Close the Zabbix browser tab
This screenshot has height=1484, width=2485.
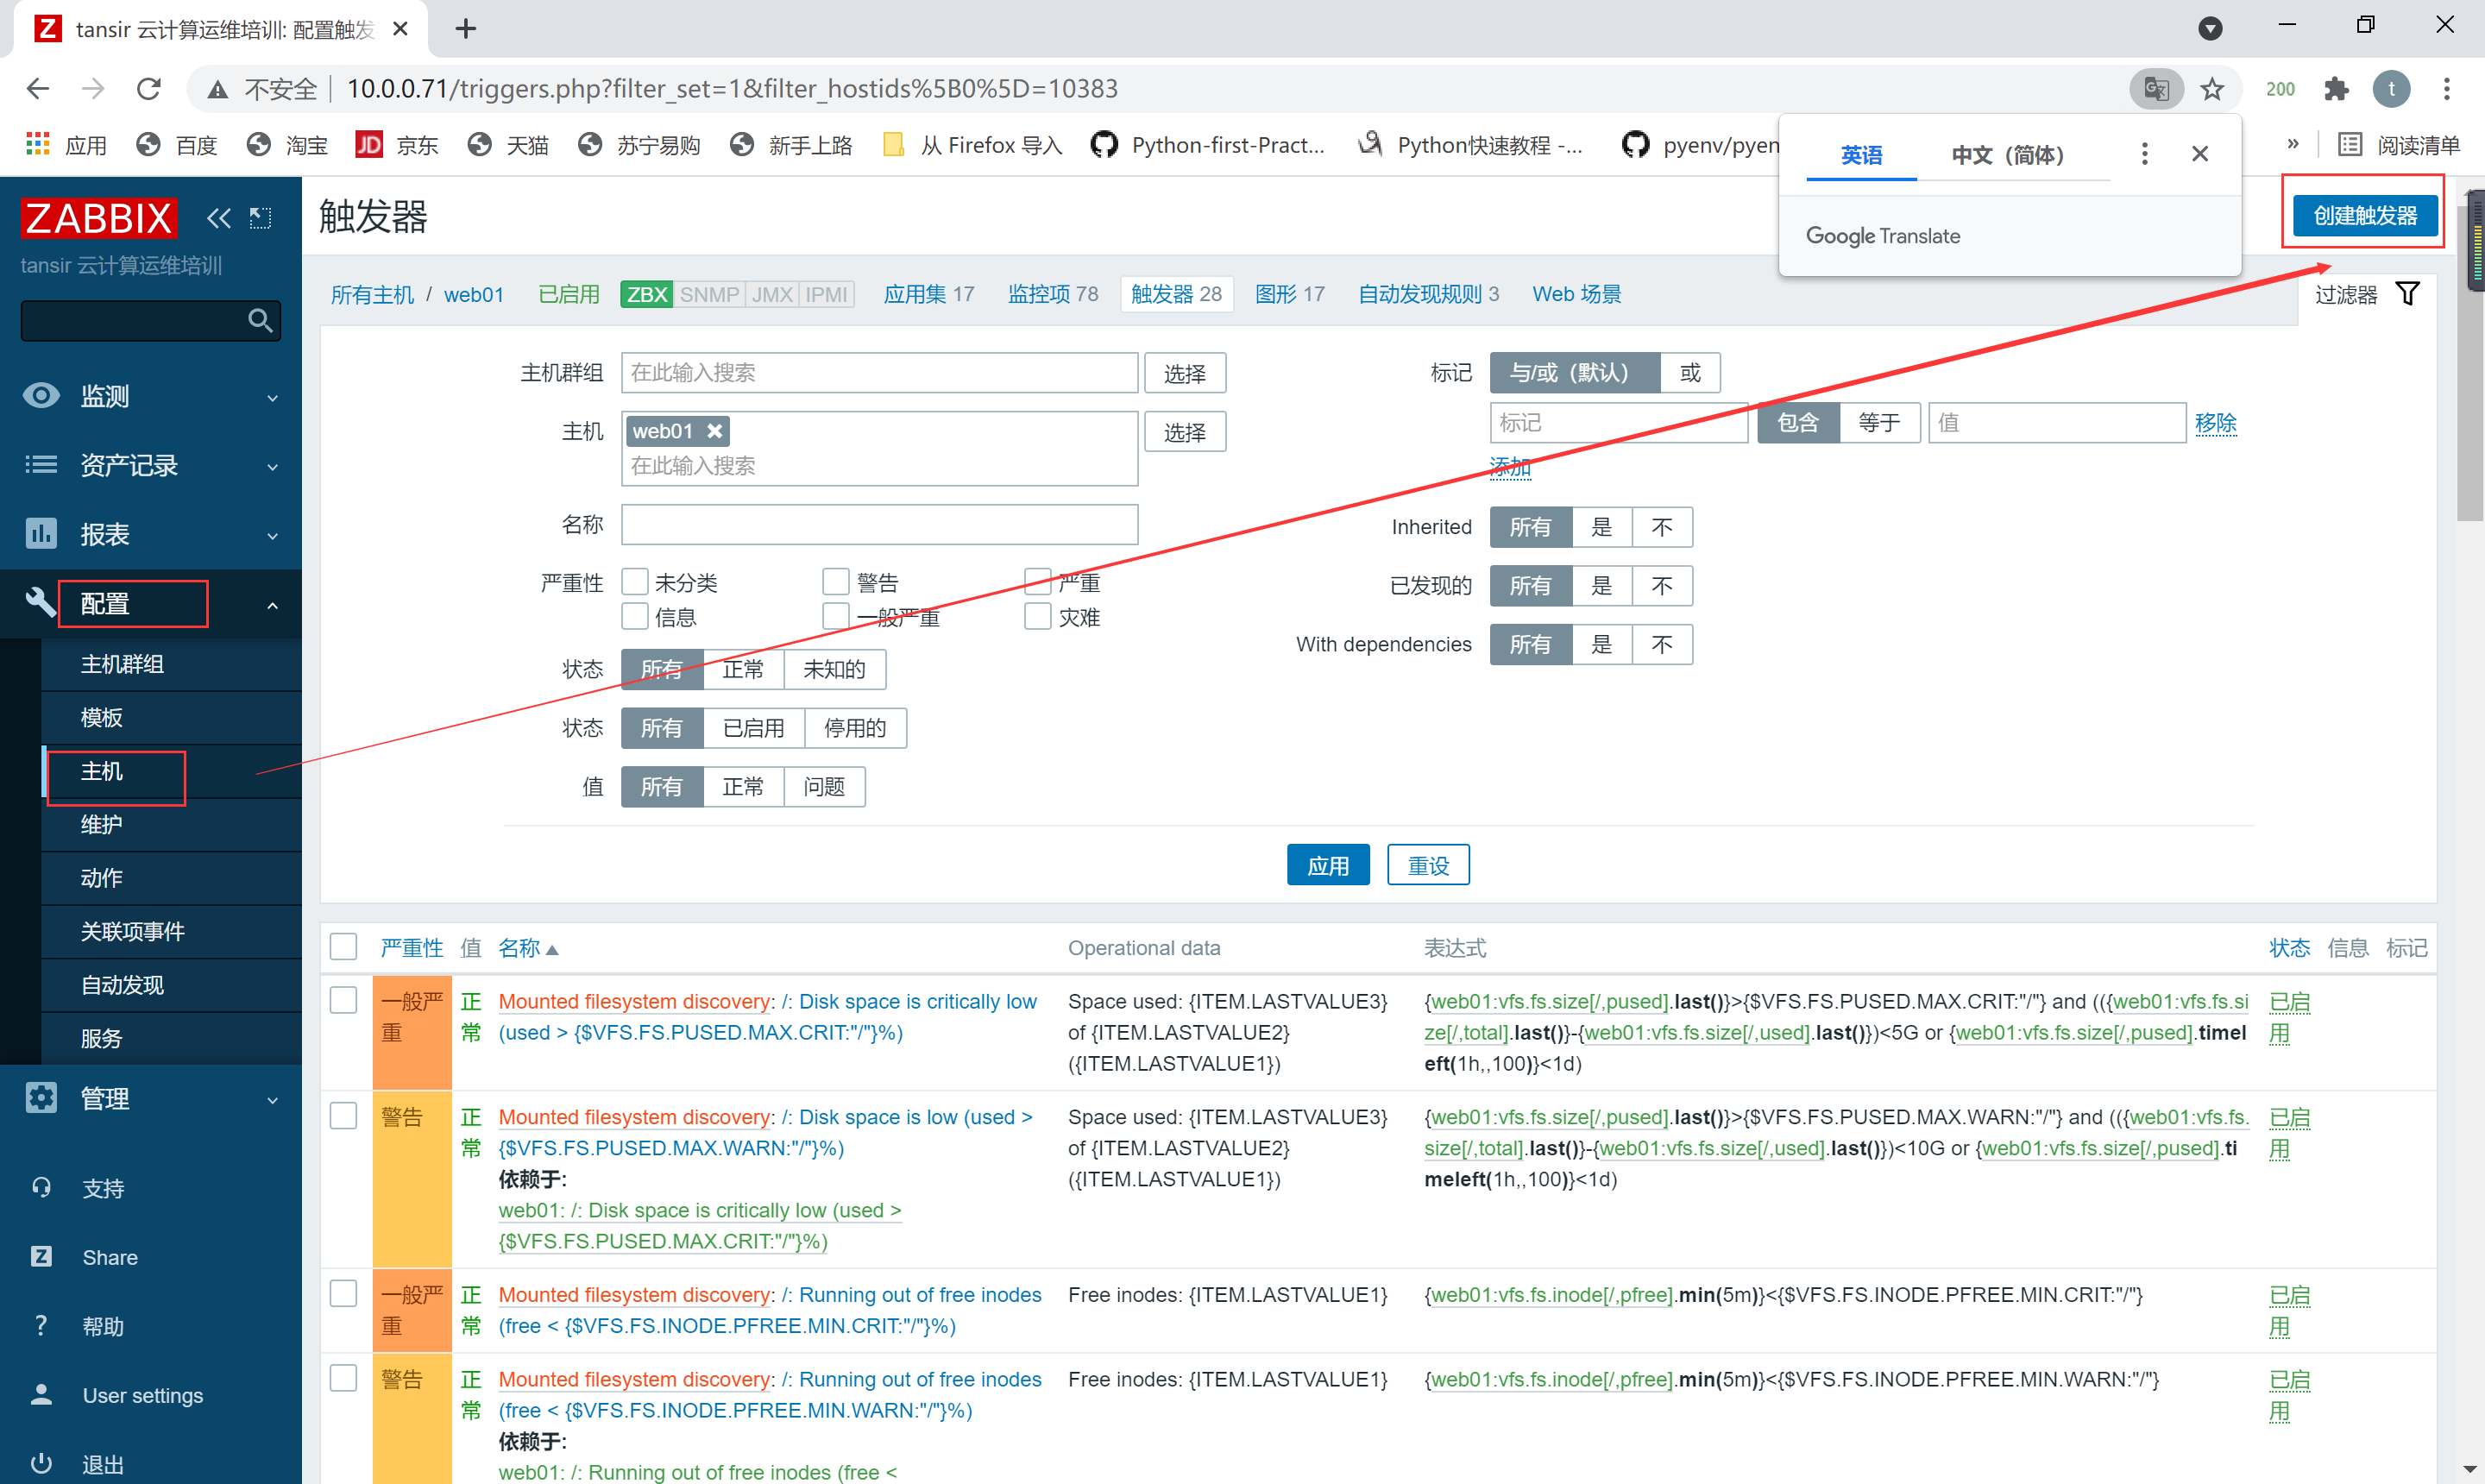point(400,29)
